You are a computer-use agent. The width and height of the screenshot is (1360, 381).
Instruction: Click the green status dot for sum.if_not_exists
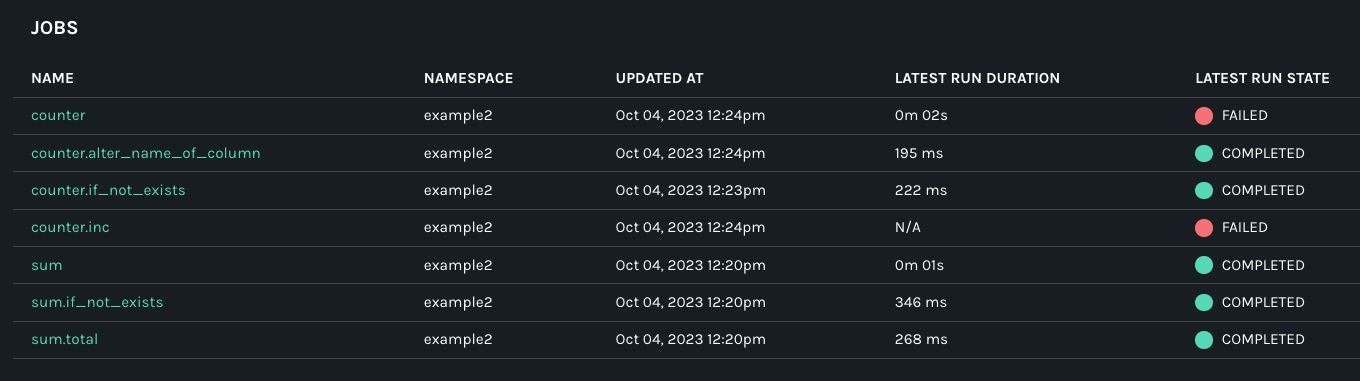click(x=1204, y=302)
